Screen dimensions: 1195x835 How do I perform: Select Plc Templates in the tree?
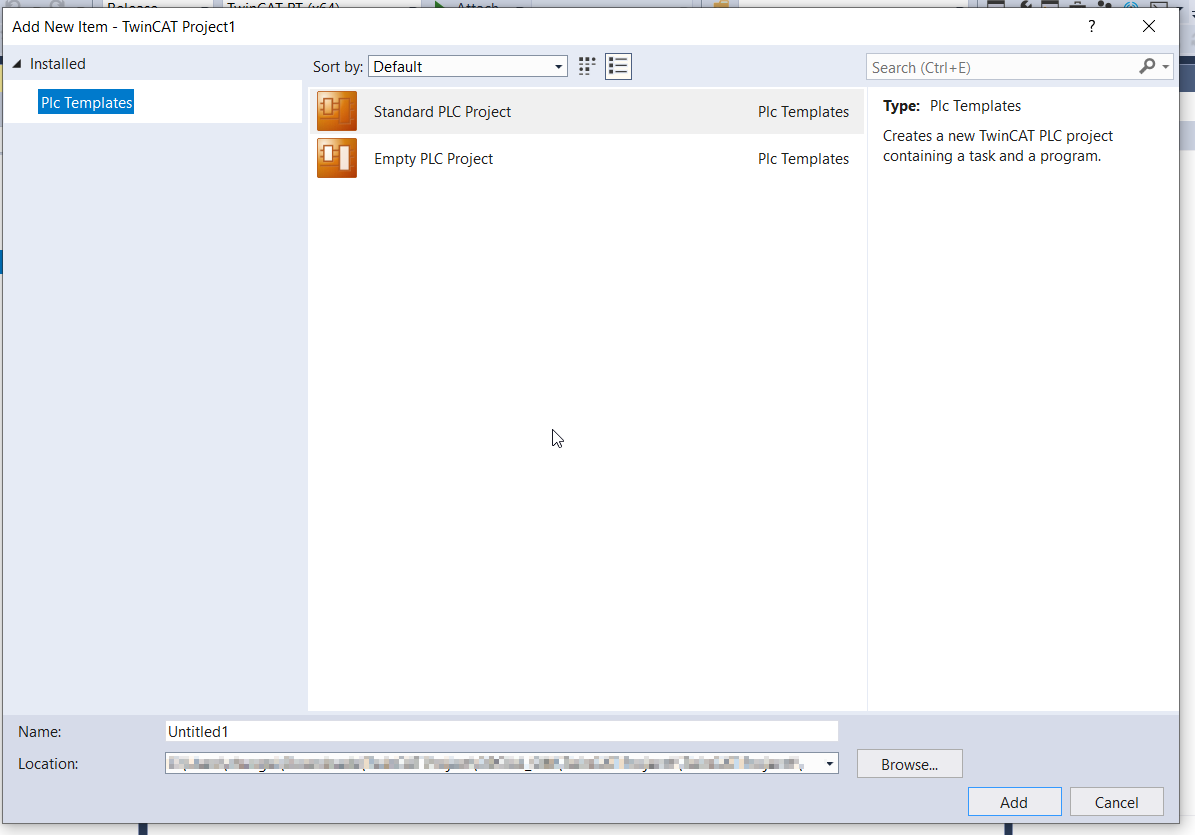[86, 102]
